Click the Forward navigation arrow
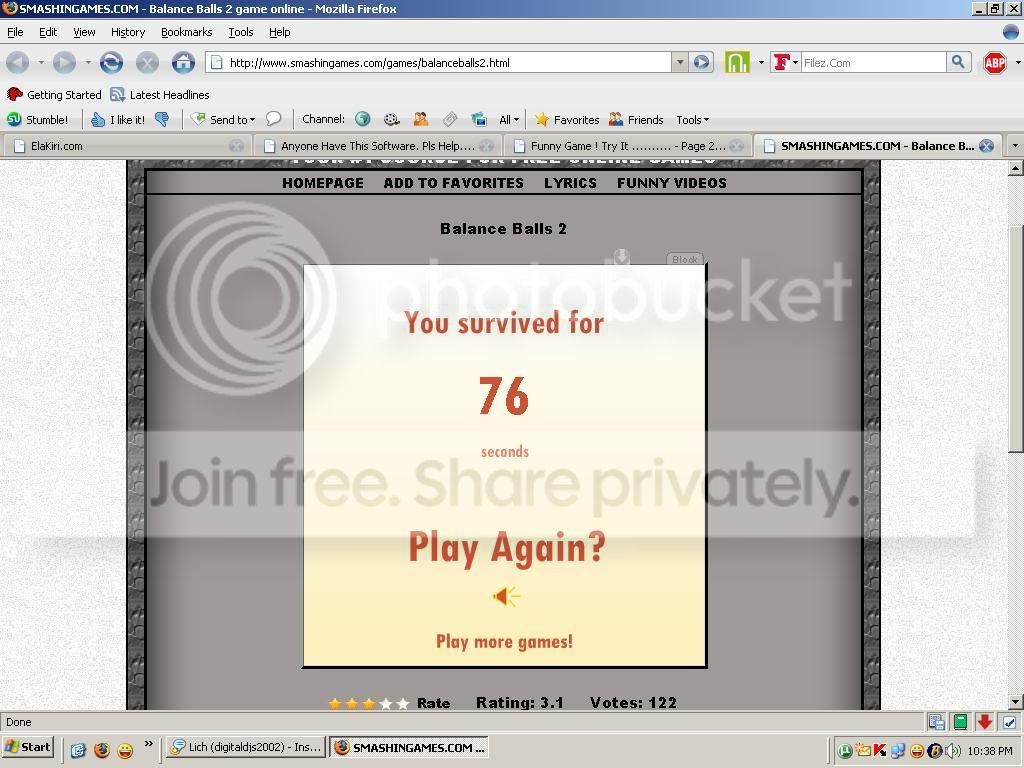The image size is (1024, 768). (x=64, y=63)
